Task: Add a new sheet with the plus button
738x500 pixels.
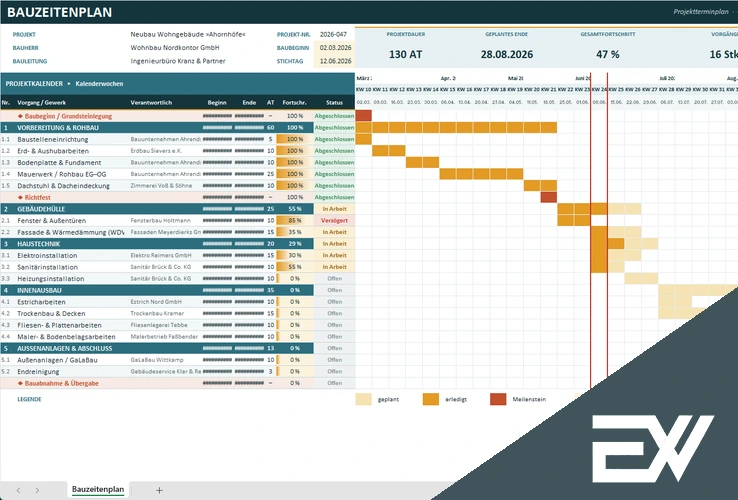Action: click(159, 490)
